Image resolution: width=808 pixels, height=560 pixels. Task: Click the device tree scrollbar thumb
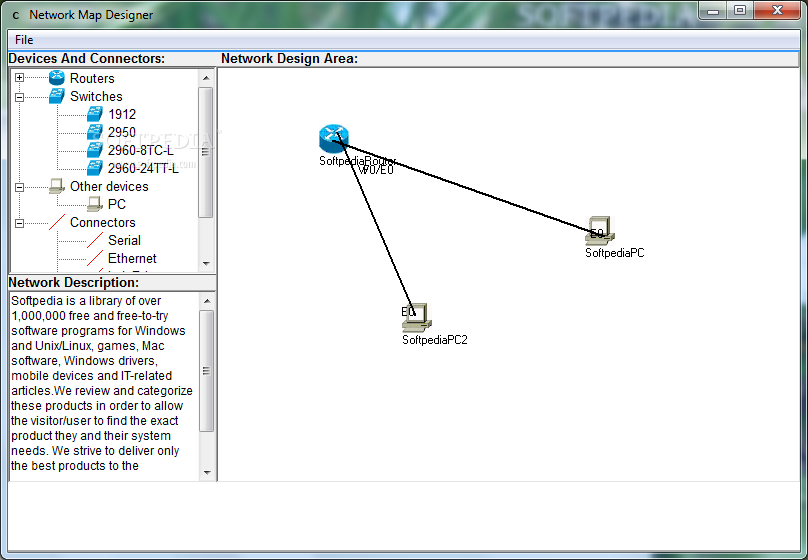click(206, 152)
